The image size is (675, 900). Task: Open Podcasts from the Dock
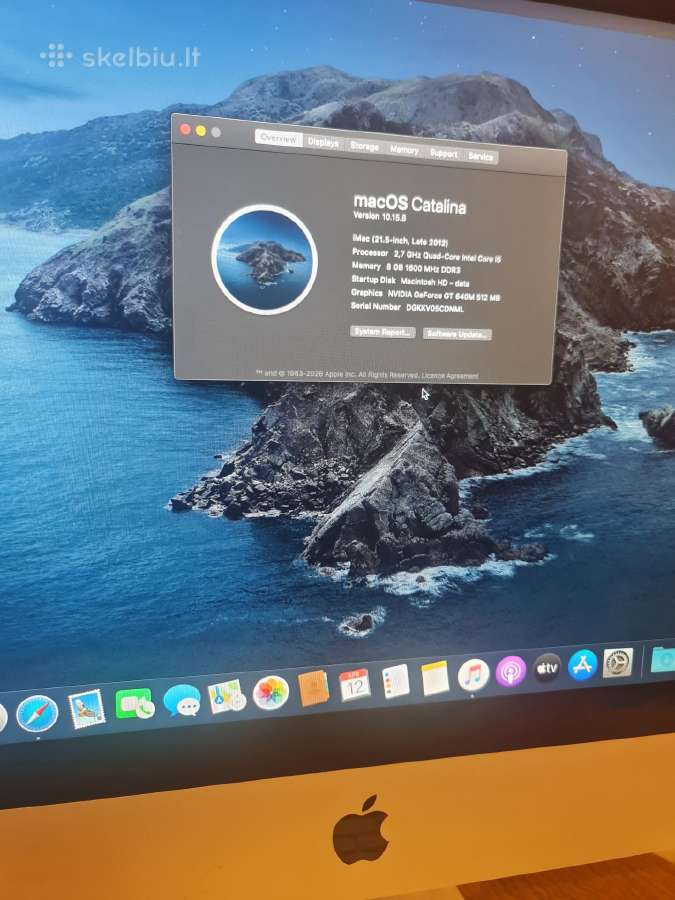click(x=510, y=671)
